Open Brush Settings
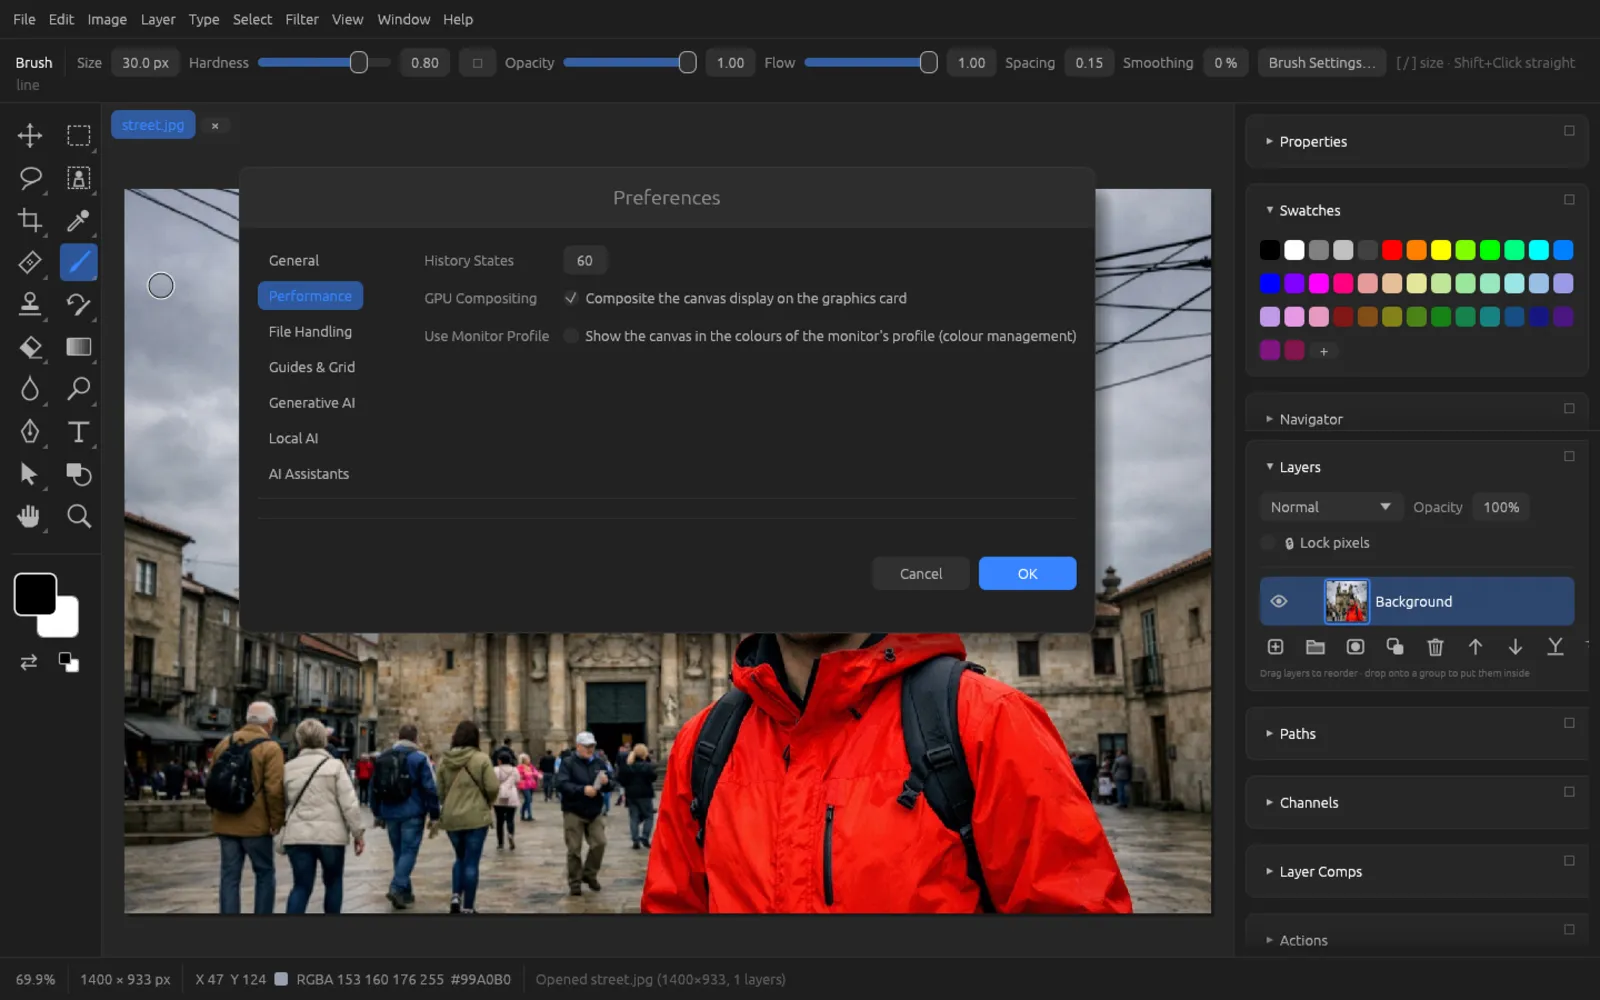This screenshot has width=1600, height=1000. tap(1322, 63)
